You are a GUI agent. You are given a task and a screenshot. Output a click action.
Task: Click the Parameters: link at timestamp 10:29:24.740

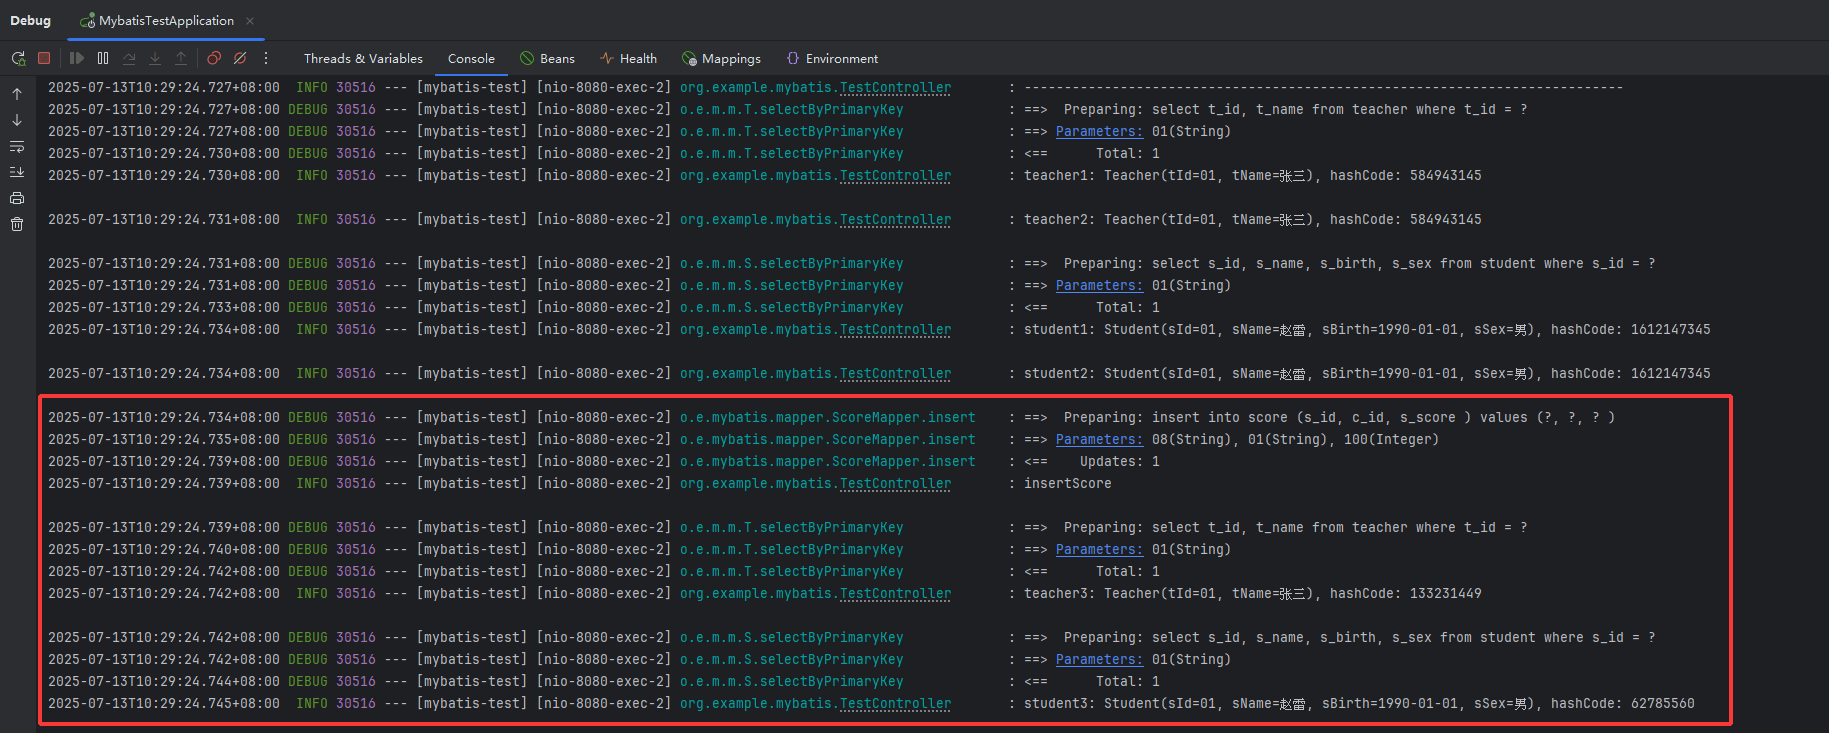tap(1099, 549)
